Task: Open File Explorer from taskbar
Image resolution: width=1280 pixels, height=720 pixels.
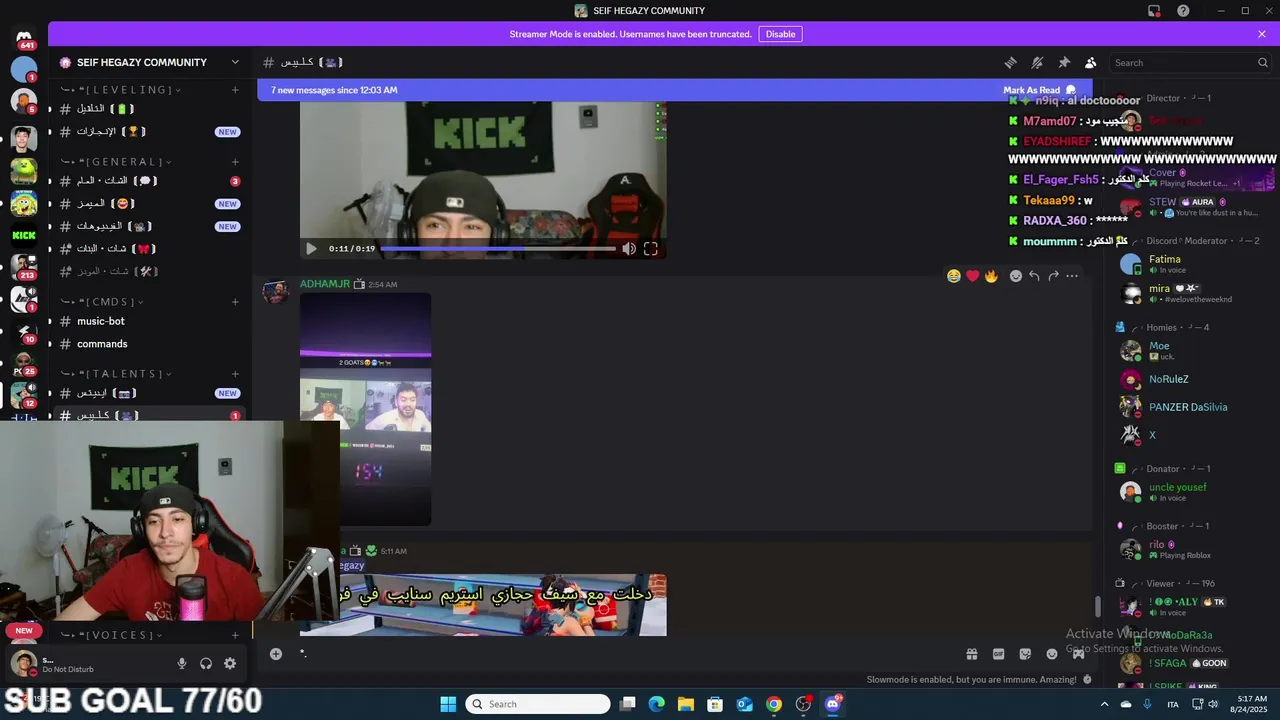Action: tap(685, 704)
